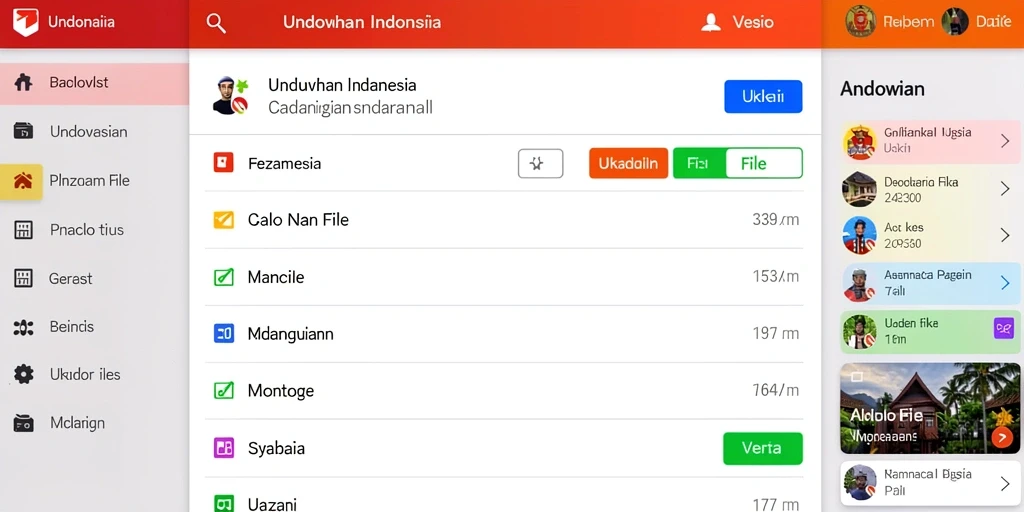Click the Andowian panel heading
Image resolution: width=1024 pixels, height=512 pixels.
[882, 89]
